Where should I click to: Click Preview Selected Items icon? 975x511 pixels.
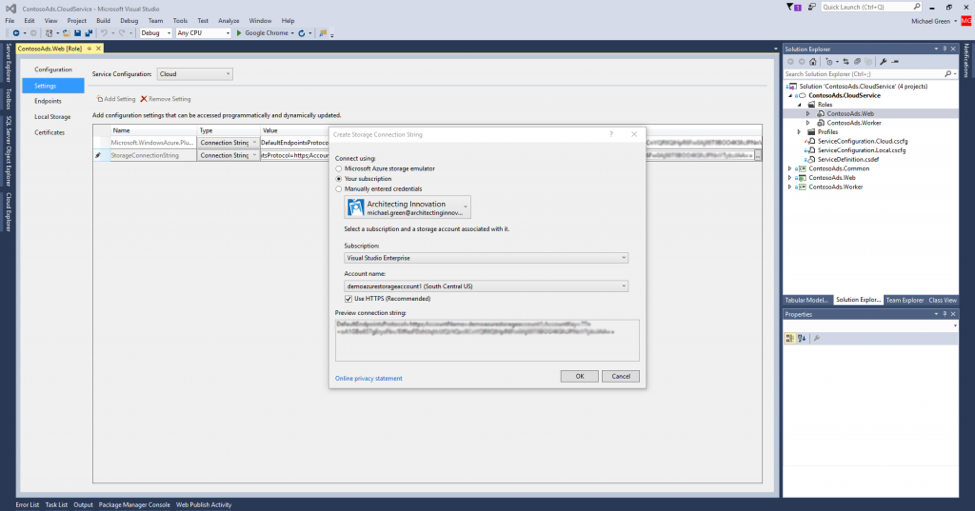pos(895,62)
